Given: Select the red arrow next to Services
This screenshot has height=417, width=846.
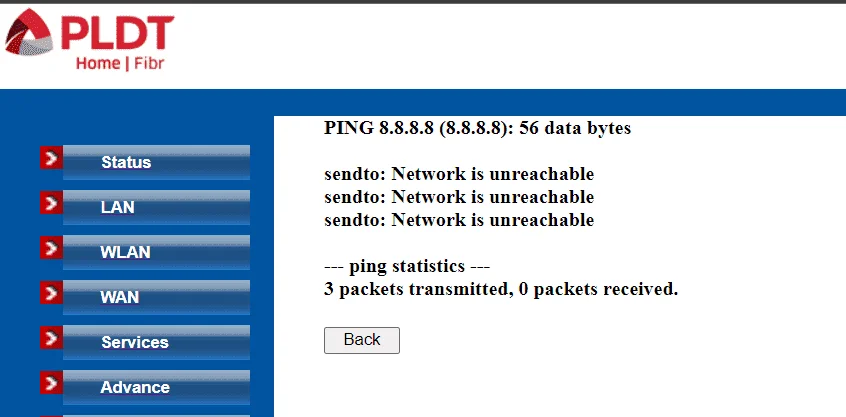Looking at the screenshot, I should click(51, 338).
